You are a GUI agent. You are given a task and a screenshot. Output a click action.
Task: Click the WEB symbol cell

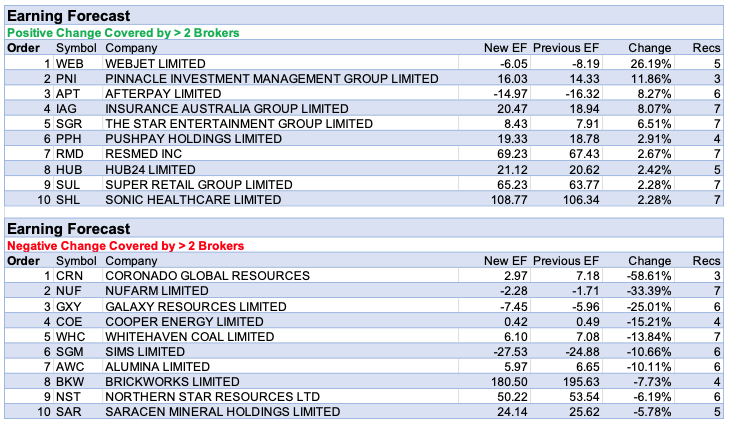click(x=69, y=63)
